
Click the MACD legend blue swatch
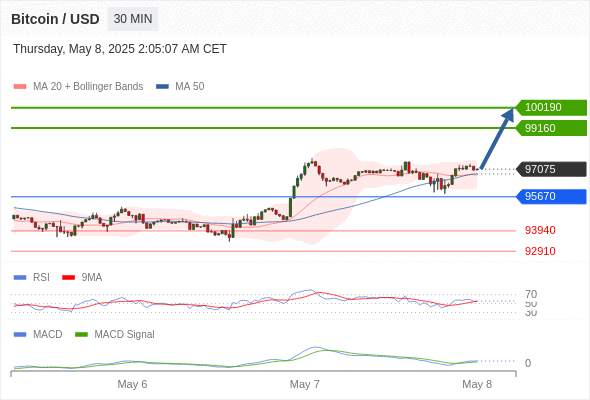(x=20, y=335)
